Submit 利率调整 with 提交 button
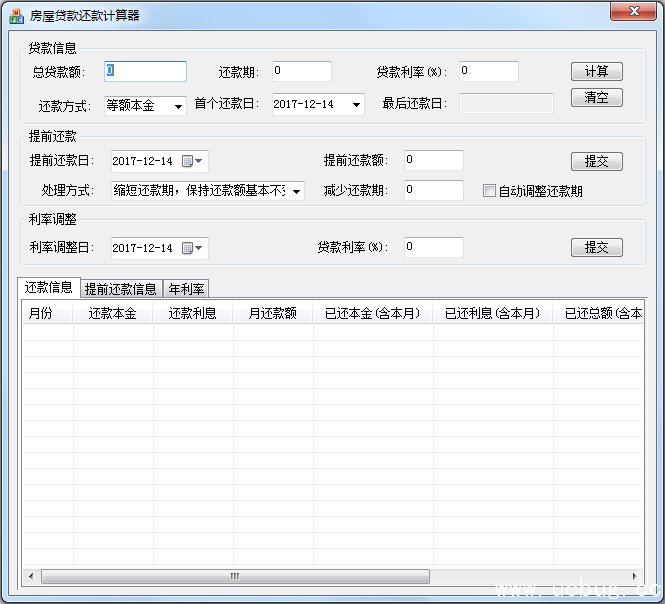The image size is (665, 604). click(597, 248)
